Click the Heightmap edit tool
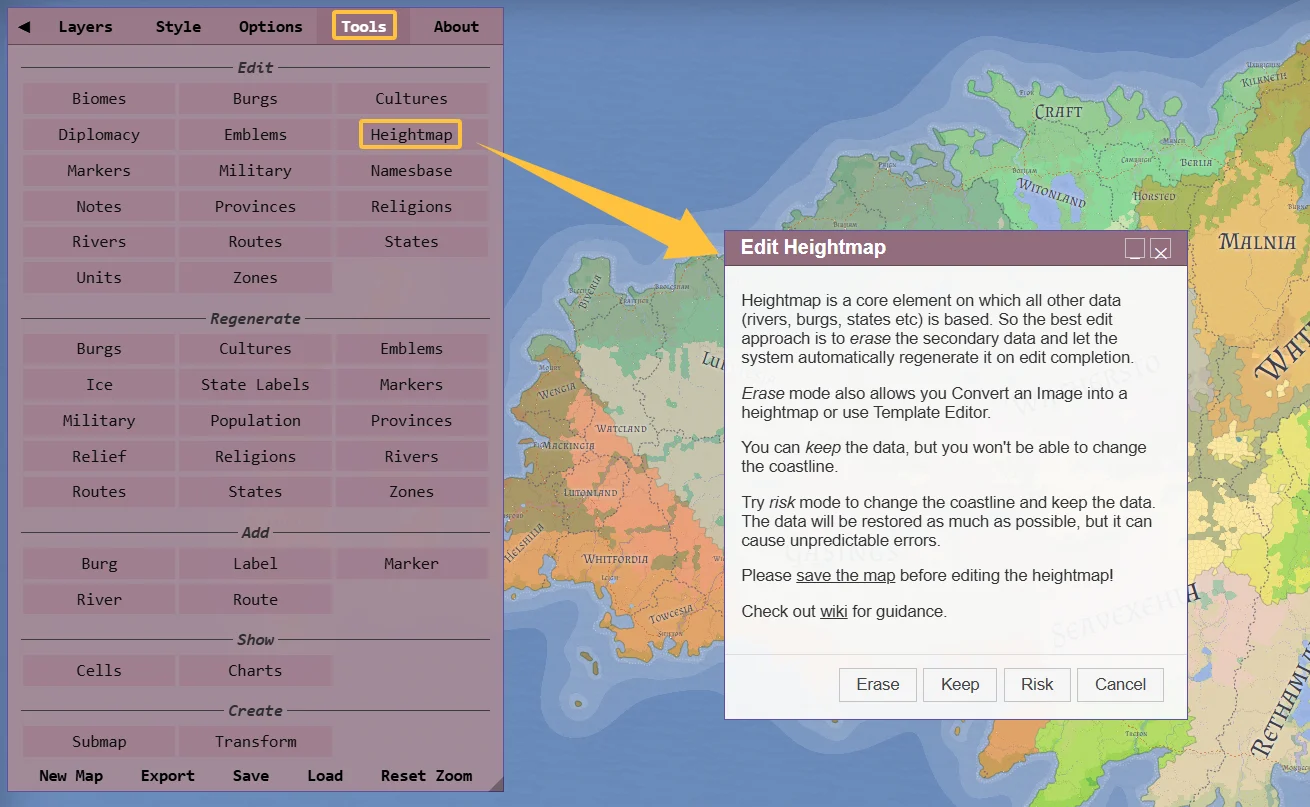The width and height of the screenshot is (1310, 807). [411, 135]
